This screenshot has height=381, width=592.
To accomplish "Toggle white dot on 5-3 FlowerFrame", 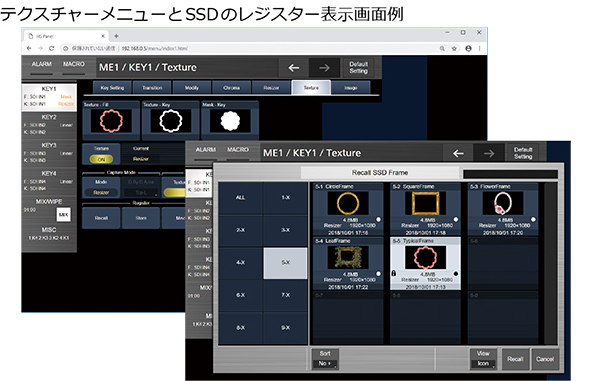I will click(533, 219).
